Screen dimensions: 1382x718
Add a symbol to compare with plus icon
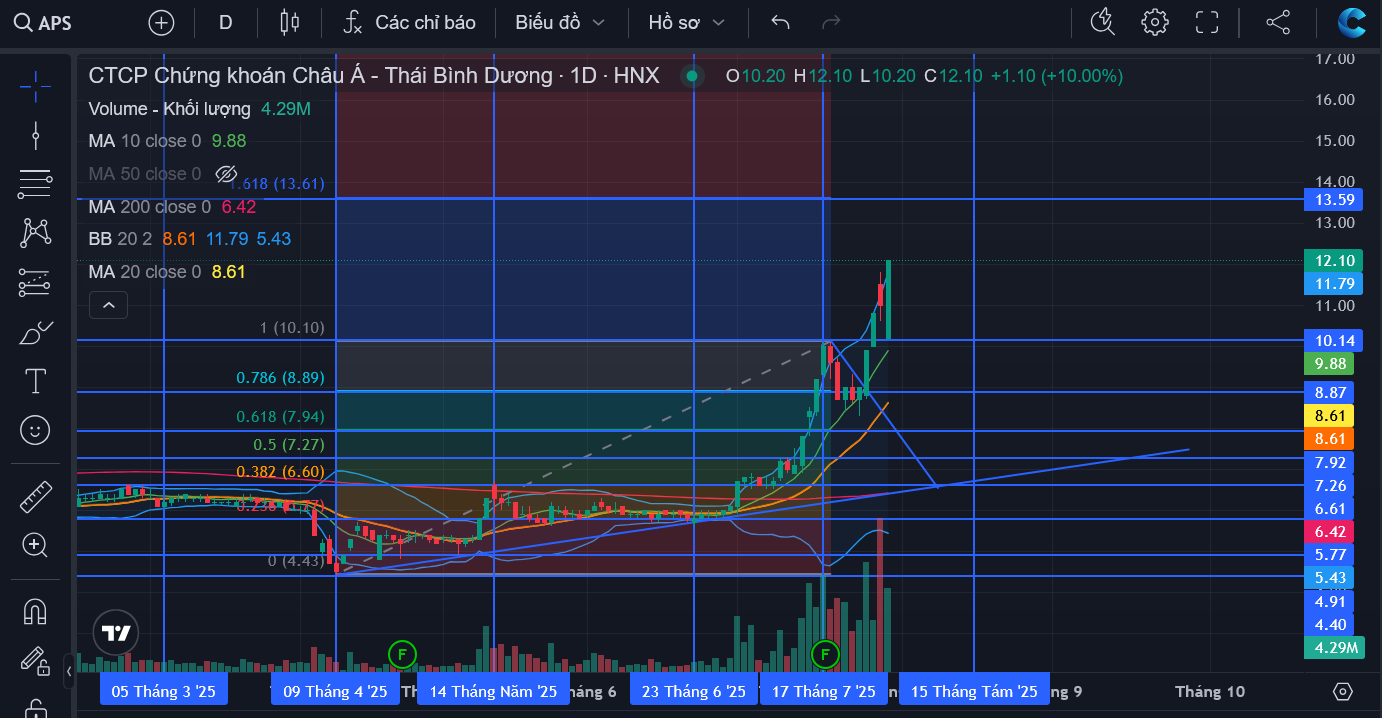(x=161, y=22)
